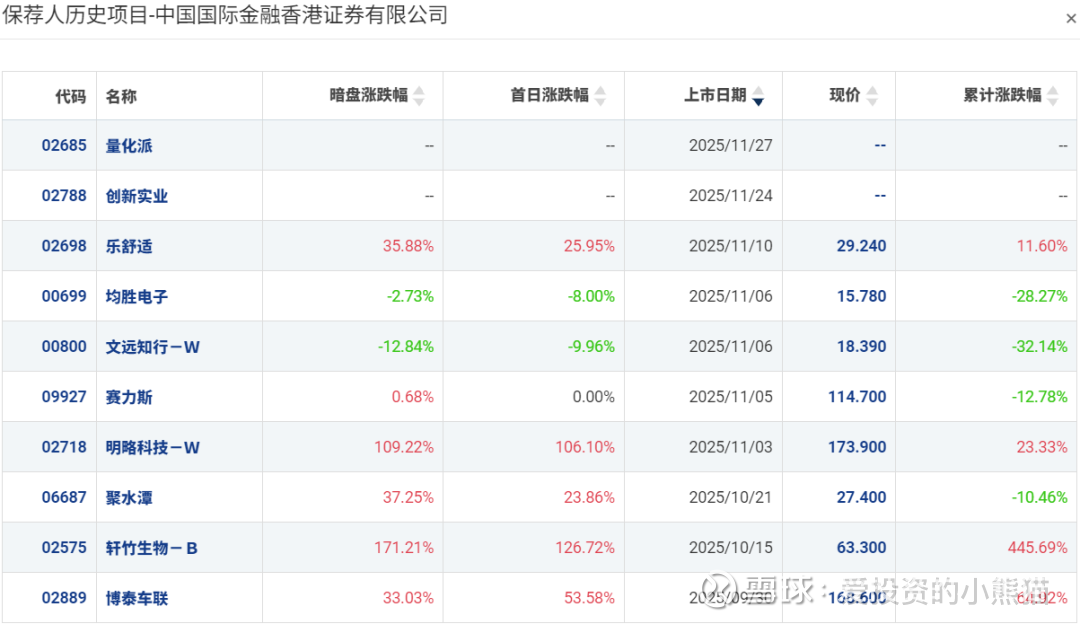
Task: Select the 109.22% grey market value
Action: click(x=404, y=447)
